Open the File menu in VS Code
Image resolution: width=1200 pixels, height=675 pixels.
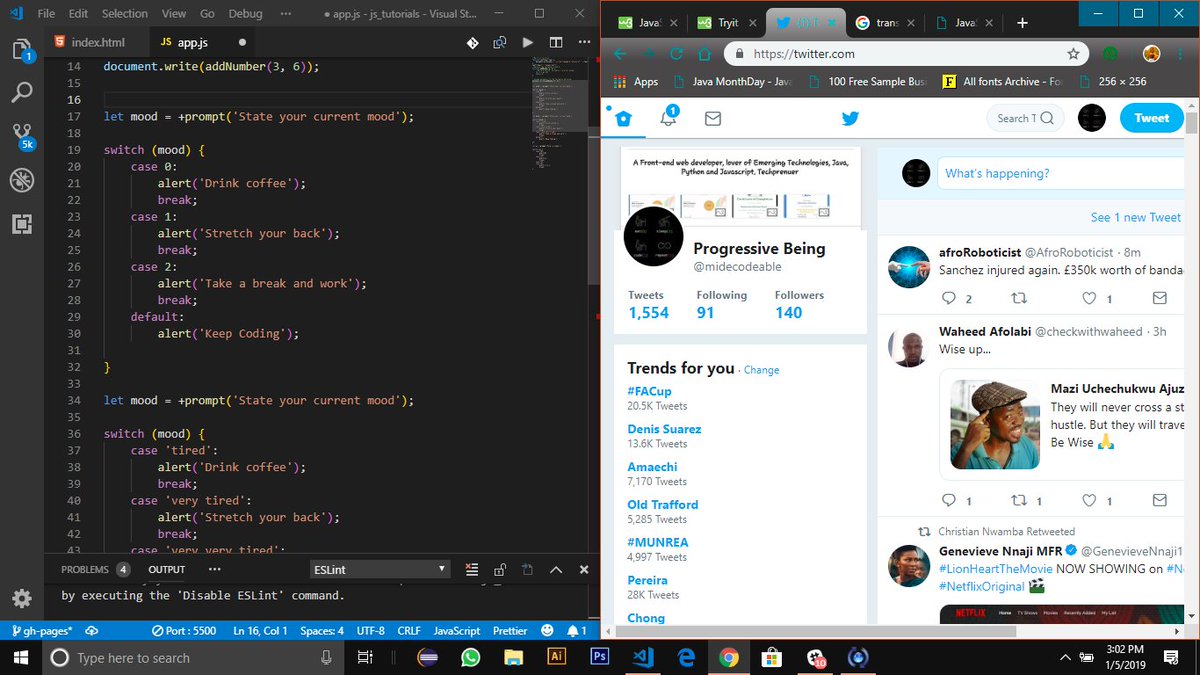click(46, 14)
